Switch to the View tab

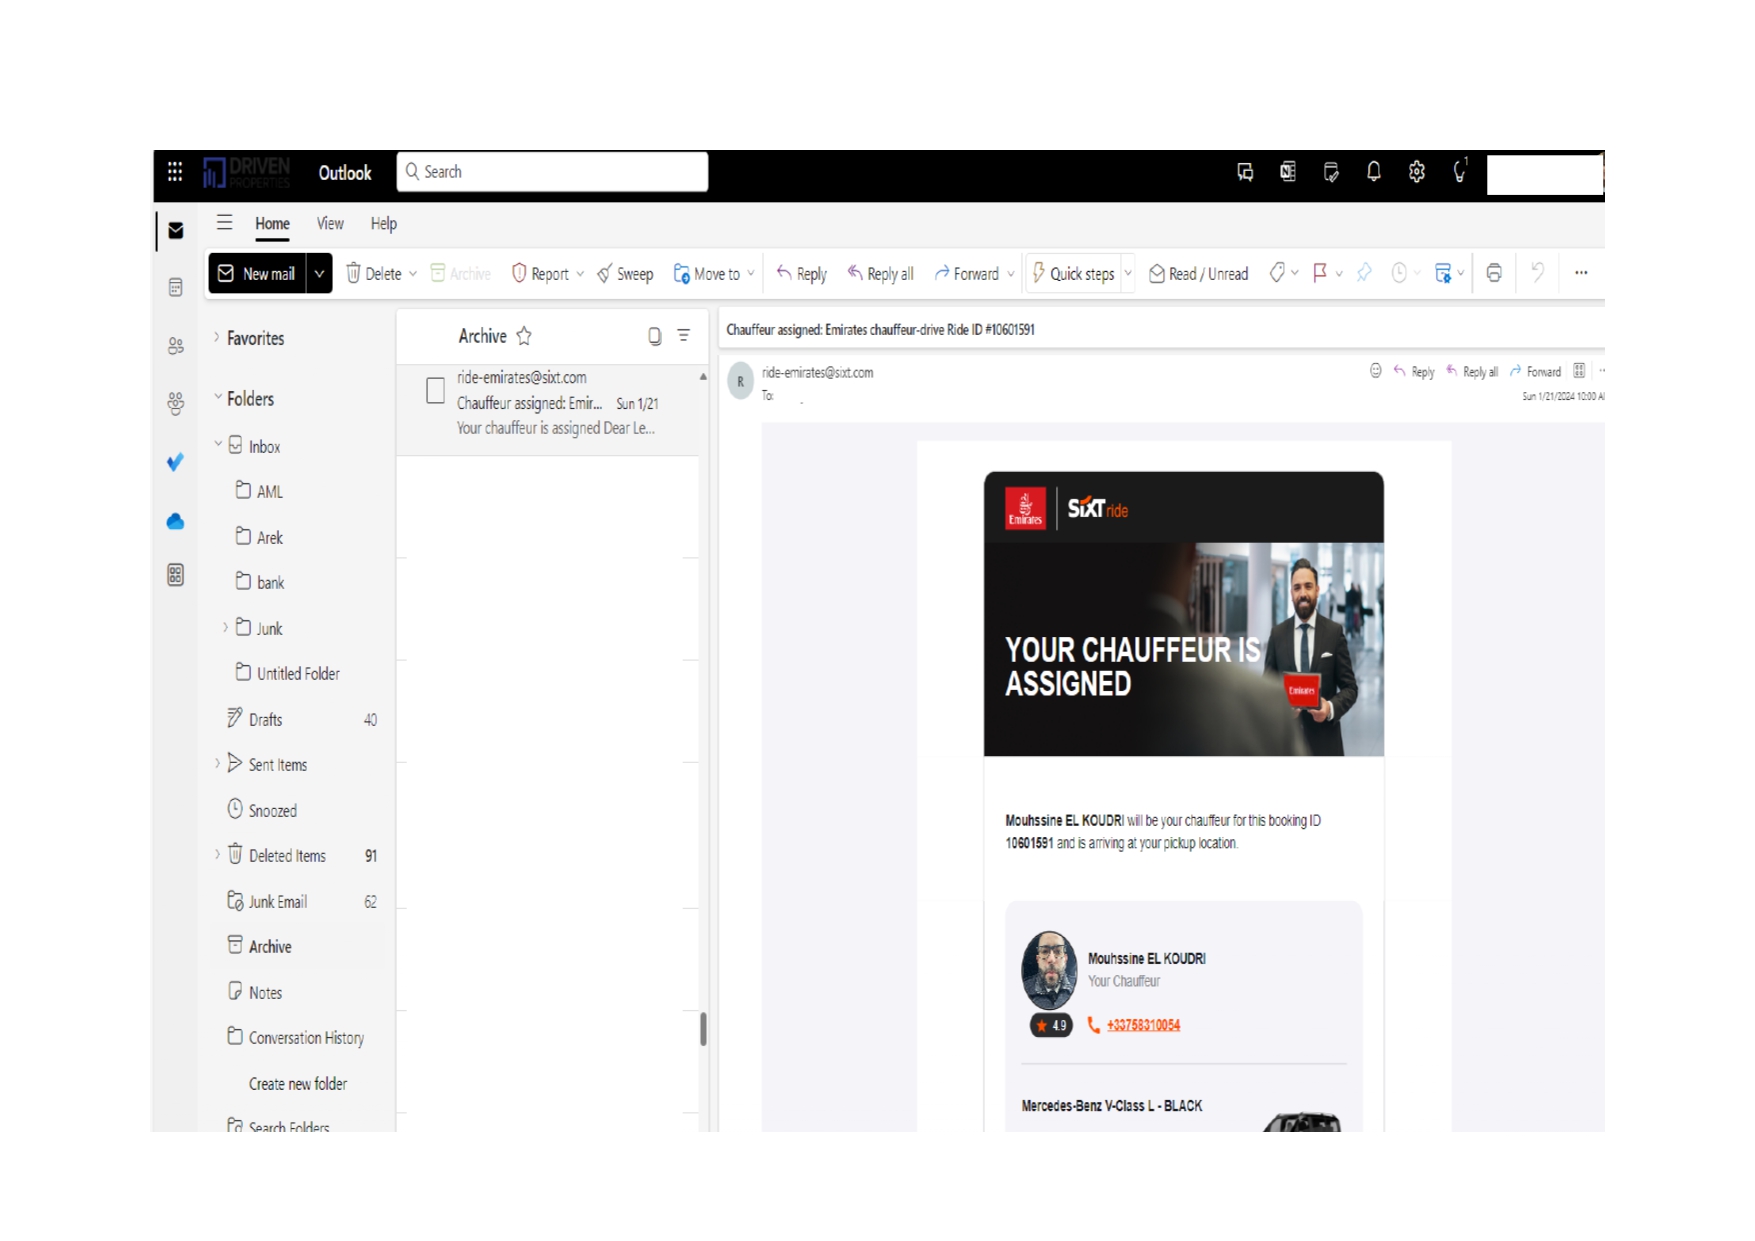[x=330, y=224]
